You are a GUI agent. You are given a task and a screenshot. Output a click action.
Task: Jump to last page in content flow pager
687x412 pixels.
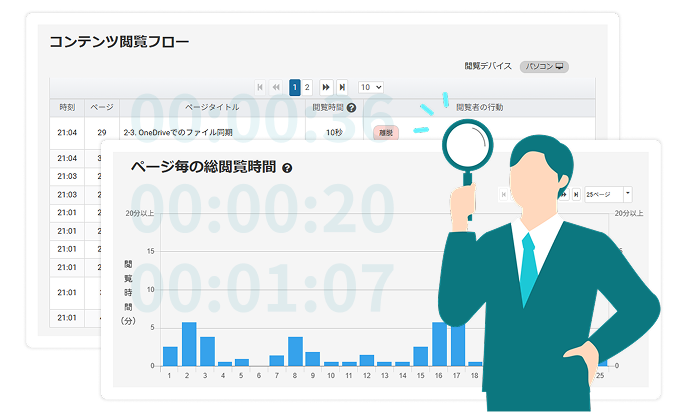pos(342,87)
